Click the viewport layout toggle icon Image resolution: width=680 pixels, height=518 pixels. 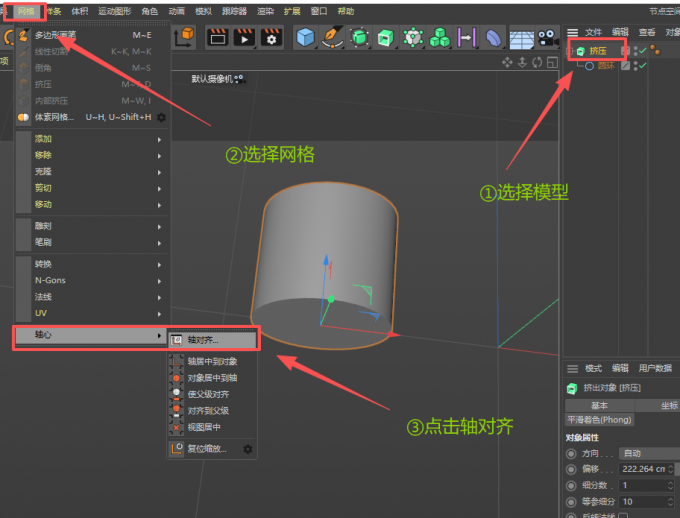click(552, 62)
